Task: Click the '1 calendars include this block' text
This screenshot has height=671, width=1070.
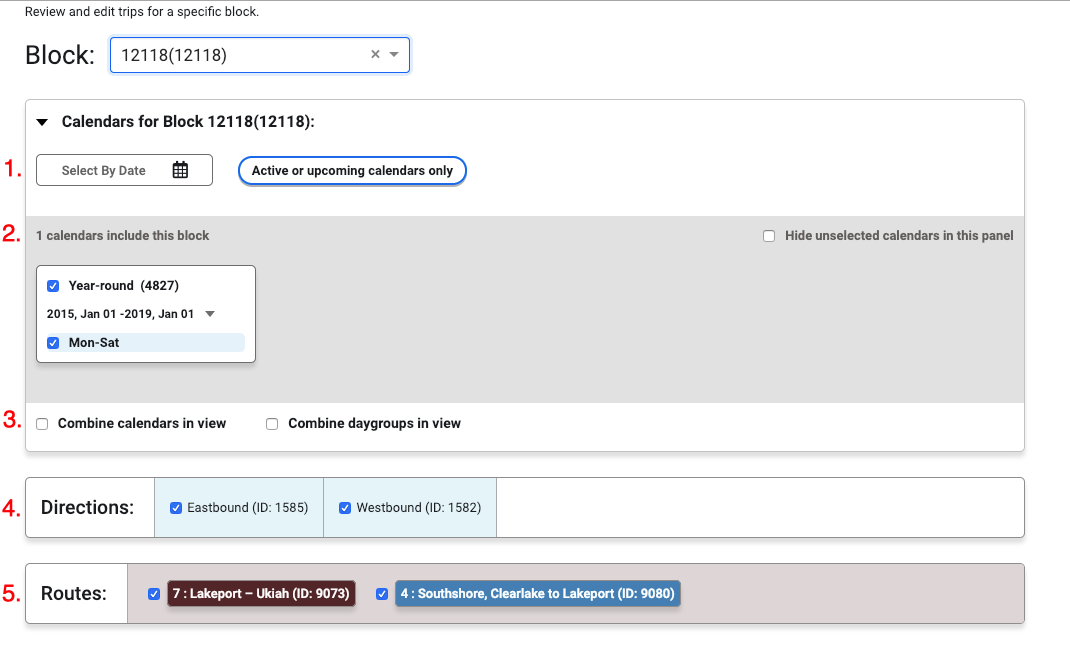Action: [123, 235]
